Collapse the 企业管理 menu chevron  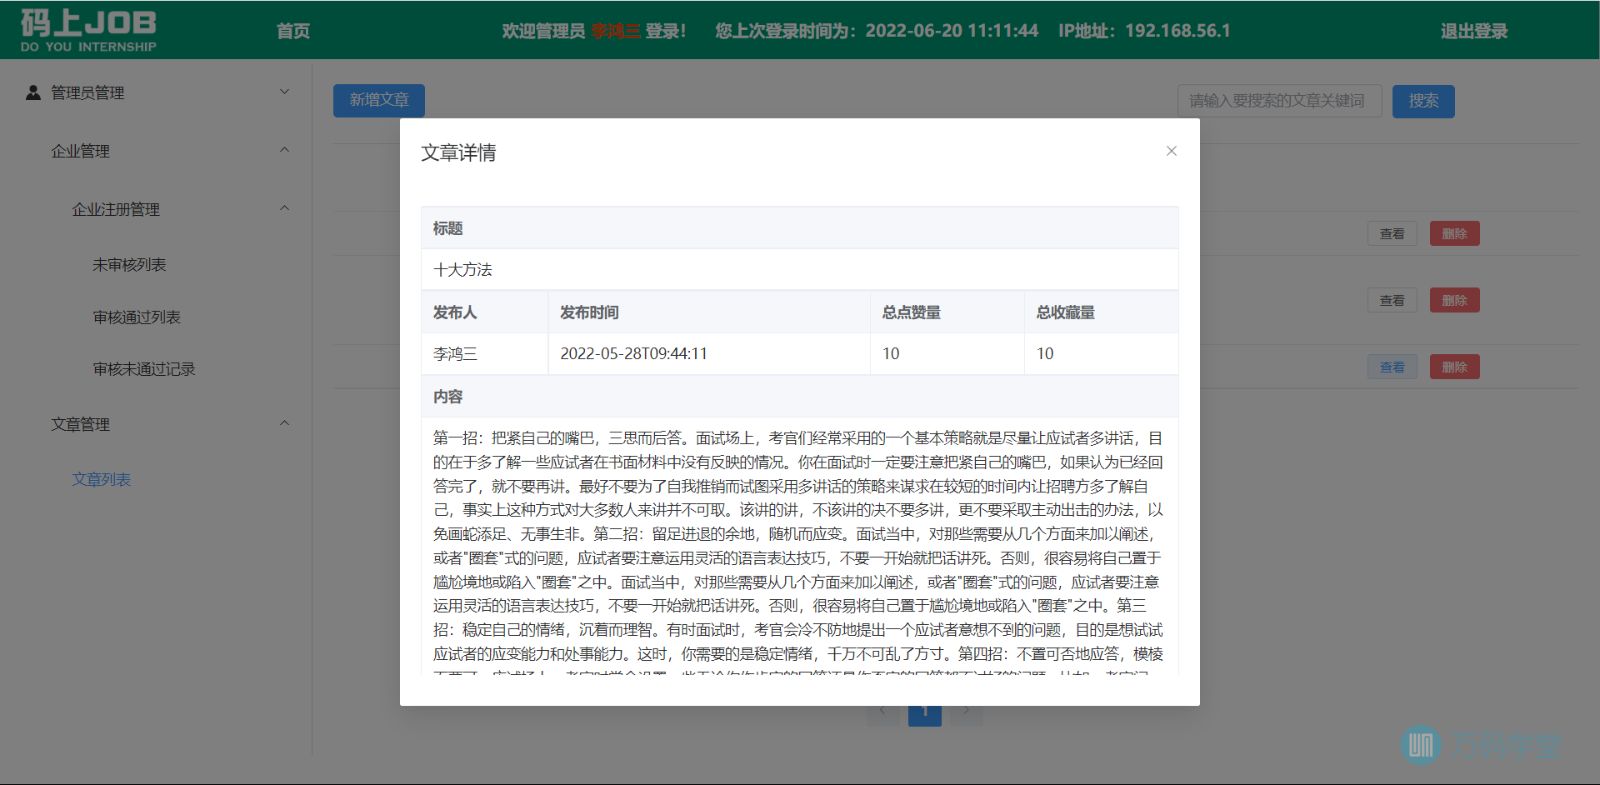point(284,150)
